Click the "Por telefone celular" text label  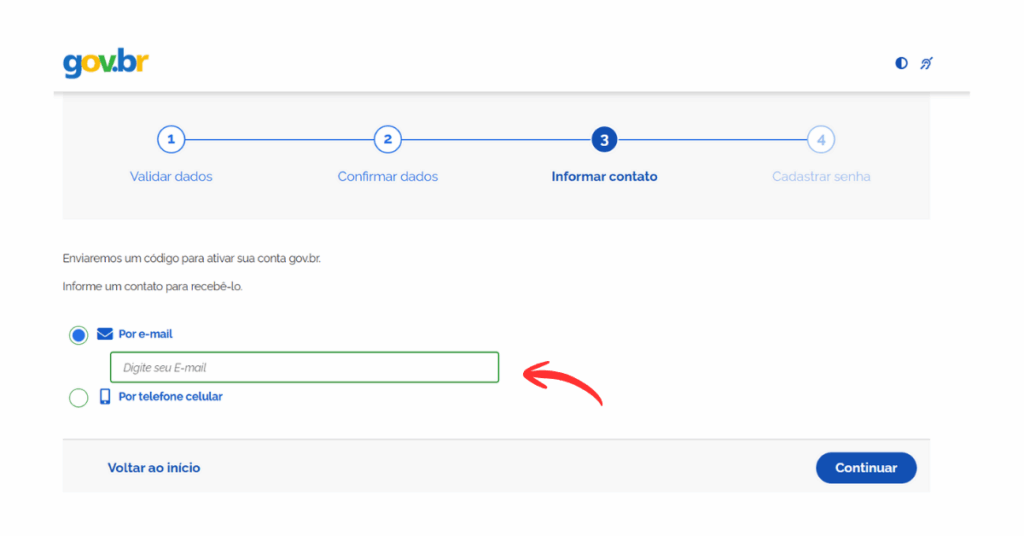click(170, 397)
